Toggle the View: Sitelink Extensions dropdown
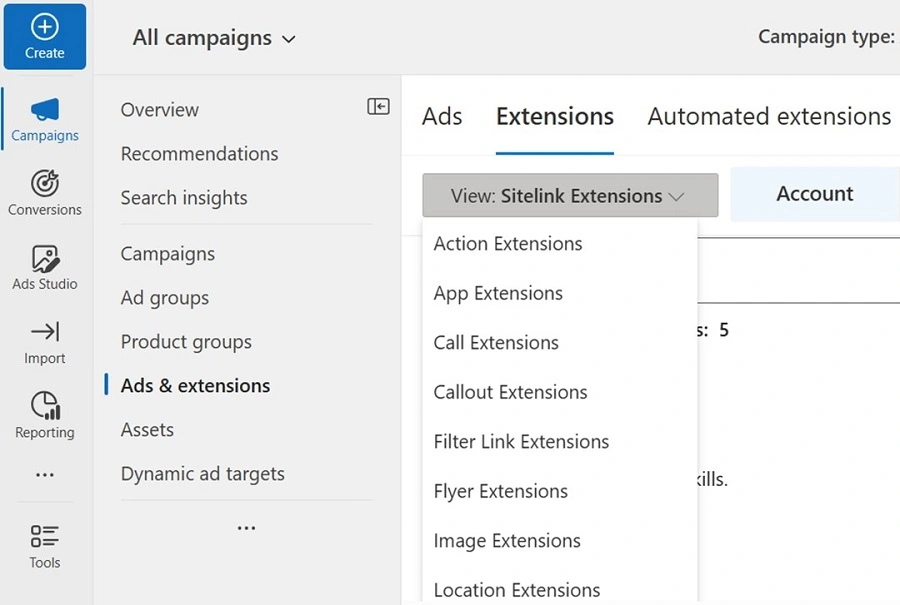This screenshot has height=605, width=900. 569,196
